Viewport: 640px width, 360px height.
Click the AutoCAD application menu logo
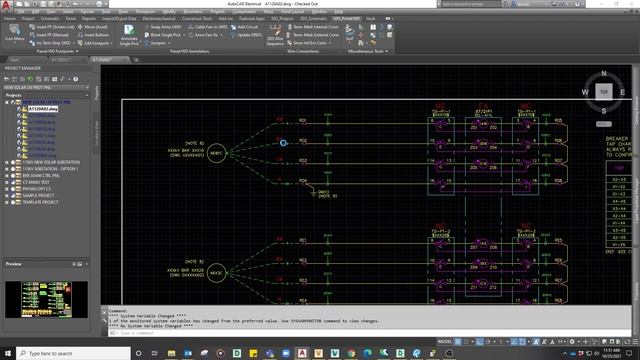point(6,5)
